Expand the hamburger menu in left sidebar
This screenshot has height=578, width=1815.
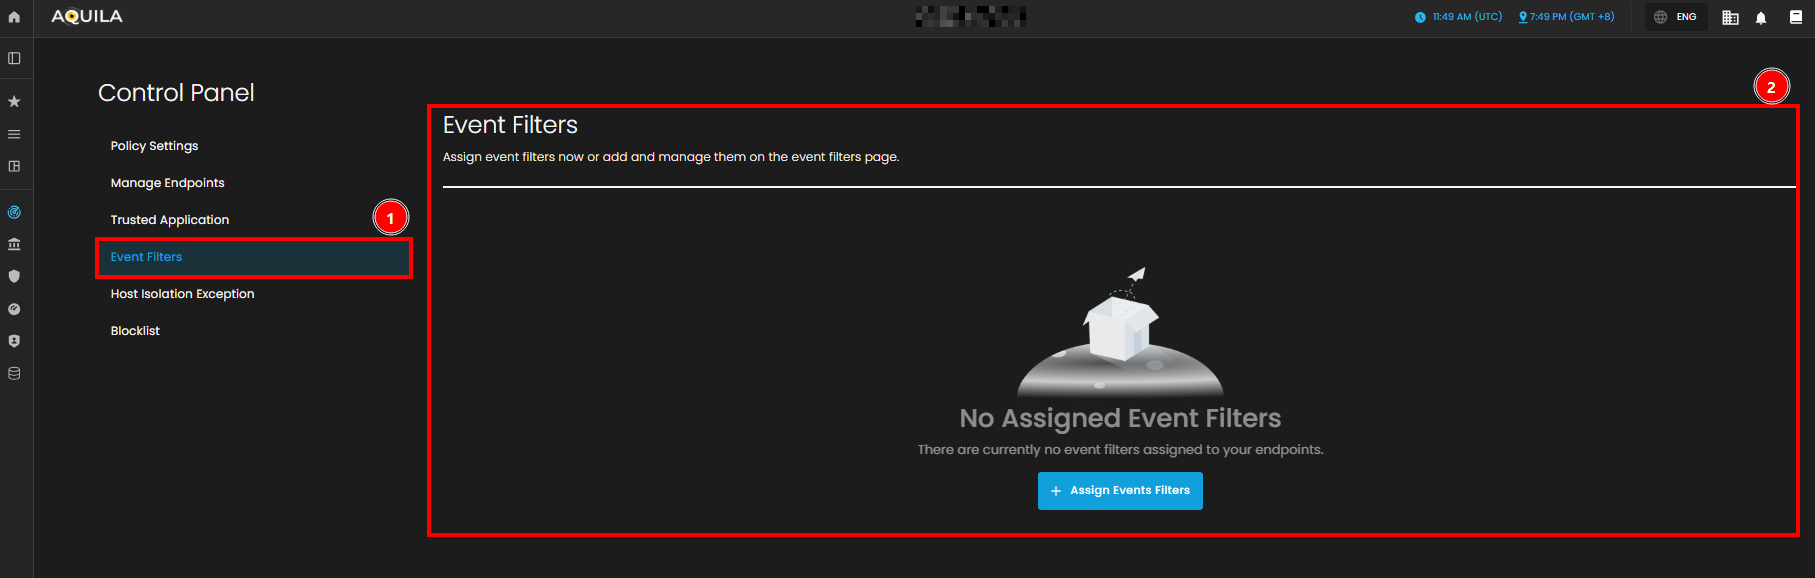14,134
